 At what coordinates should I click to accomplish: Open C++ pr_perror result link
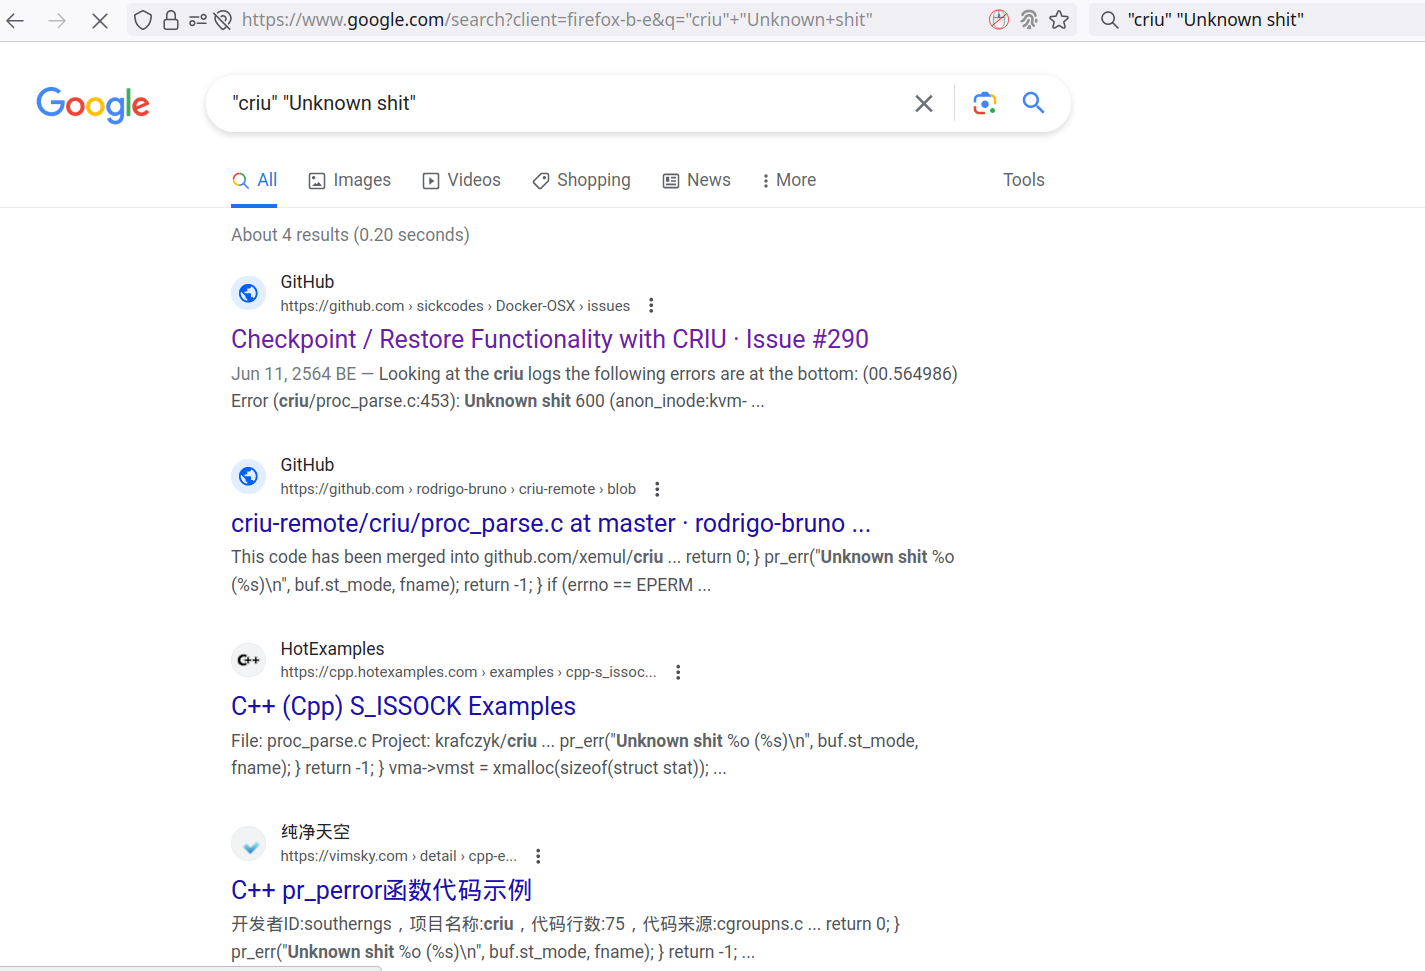click(x=381, y=890)
